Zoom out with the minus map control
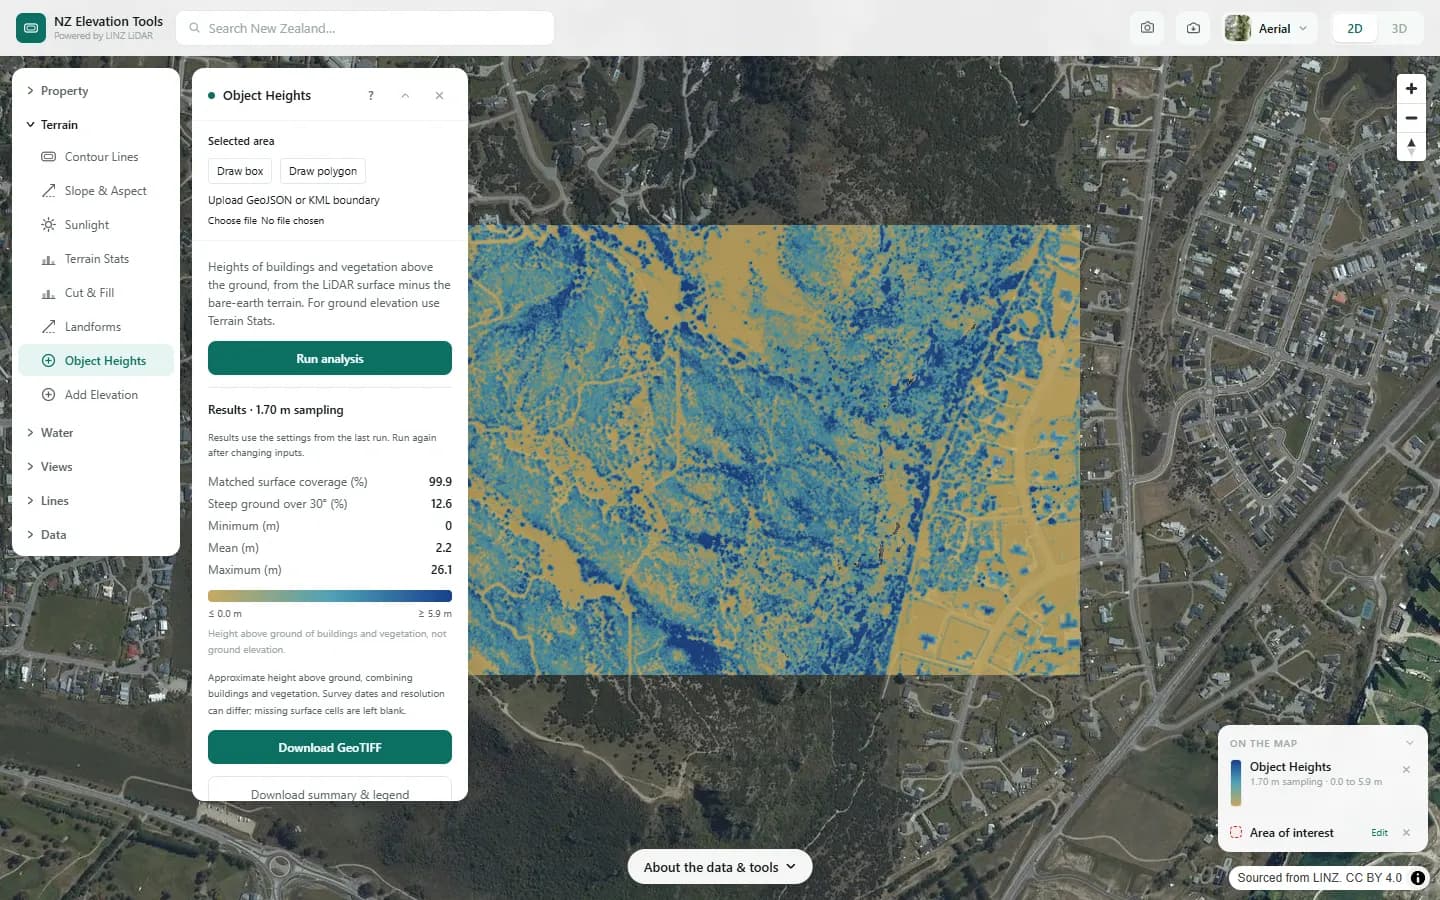Image resolution: width=1440 pixels, height=900 pixels. pyautogui.click(x=1411, y=118)
